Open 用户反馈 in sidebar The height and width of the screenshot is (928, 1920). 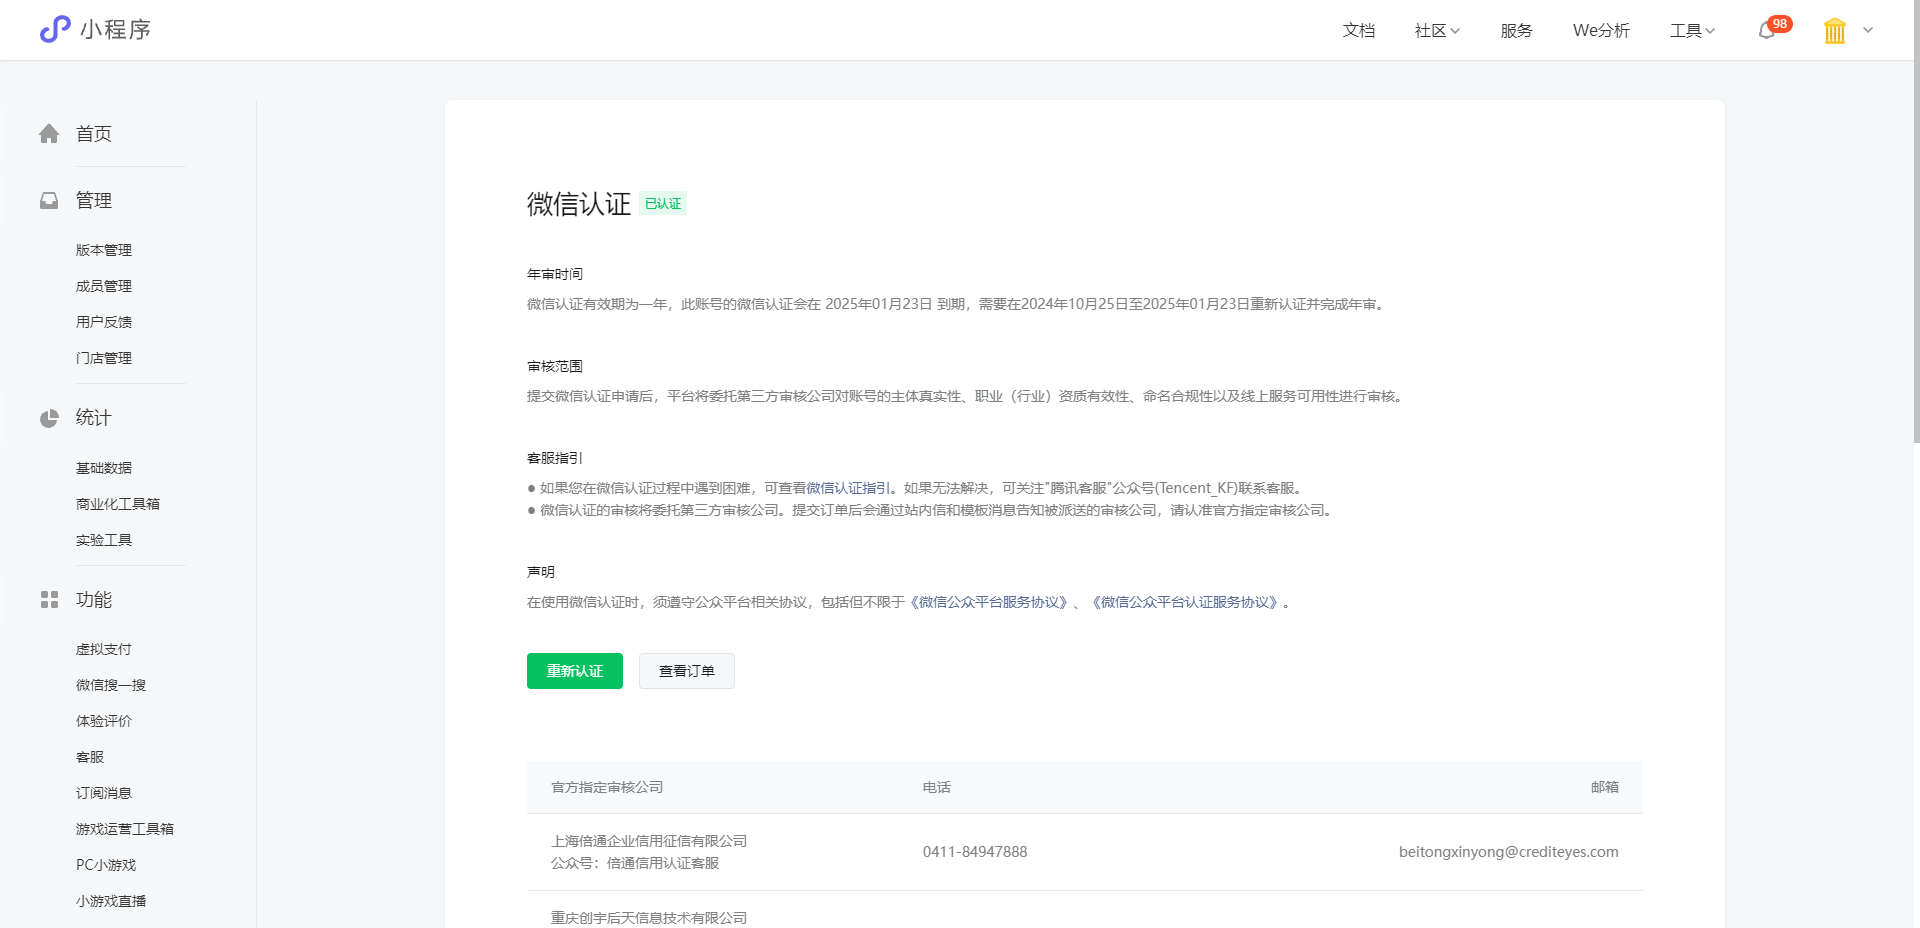click(104, 322)
